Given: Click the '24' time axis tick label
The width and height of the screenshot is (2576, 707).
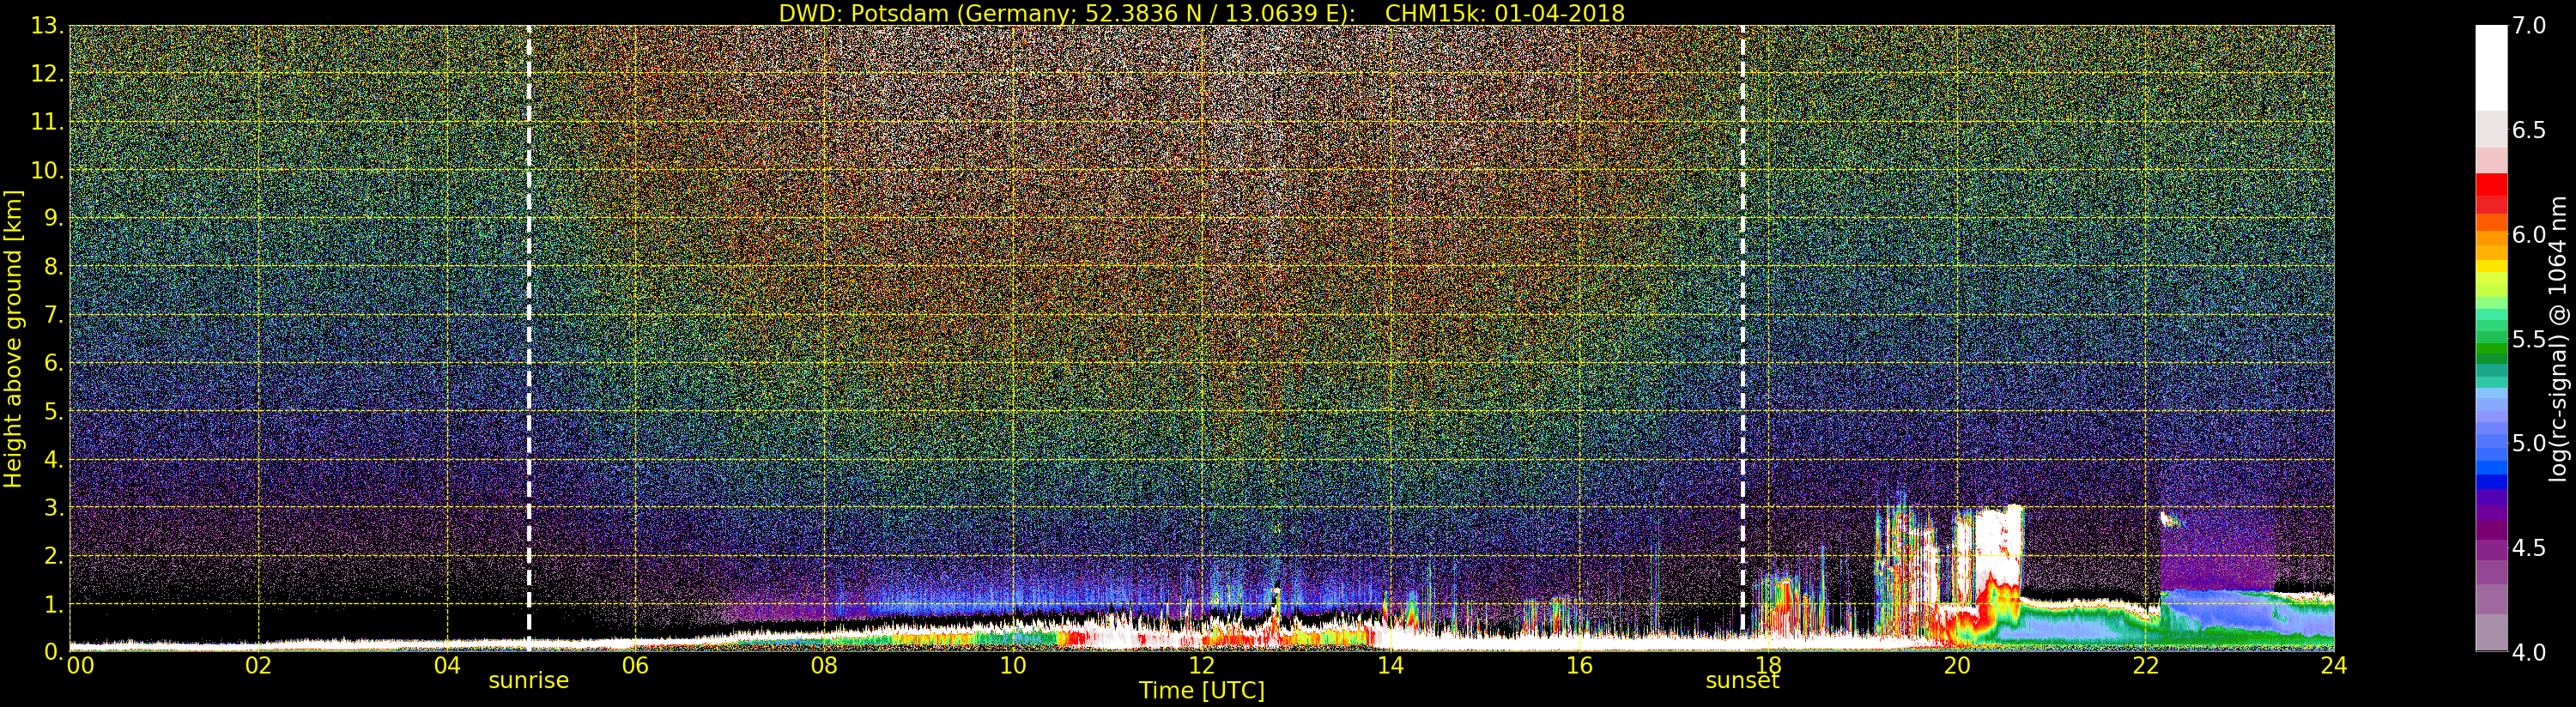Looking at the screenshot, I should (x=2334, y=666).
